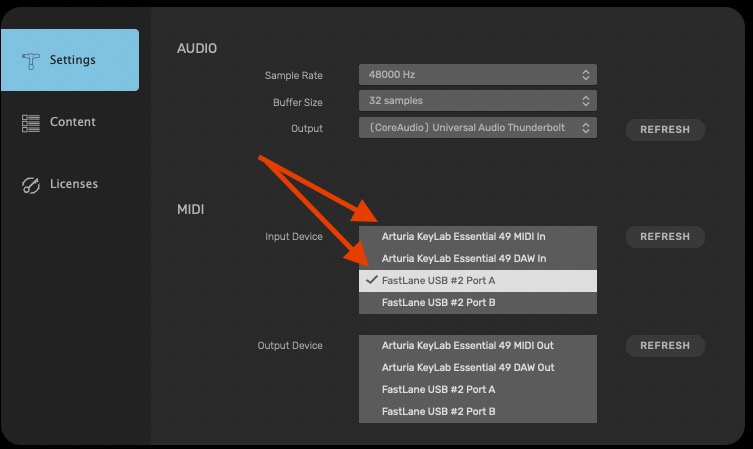Viewport: 753px width, 449px height.
Task: Refresh the MIDI input device list
Action: (x=665, y=237)
